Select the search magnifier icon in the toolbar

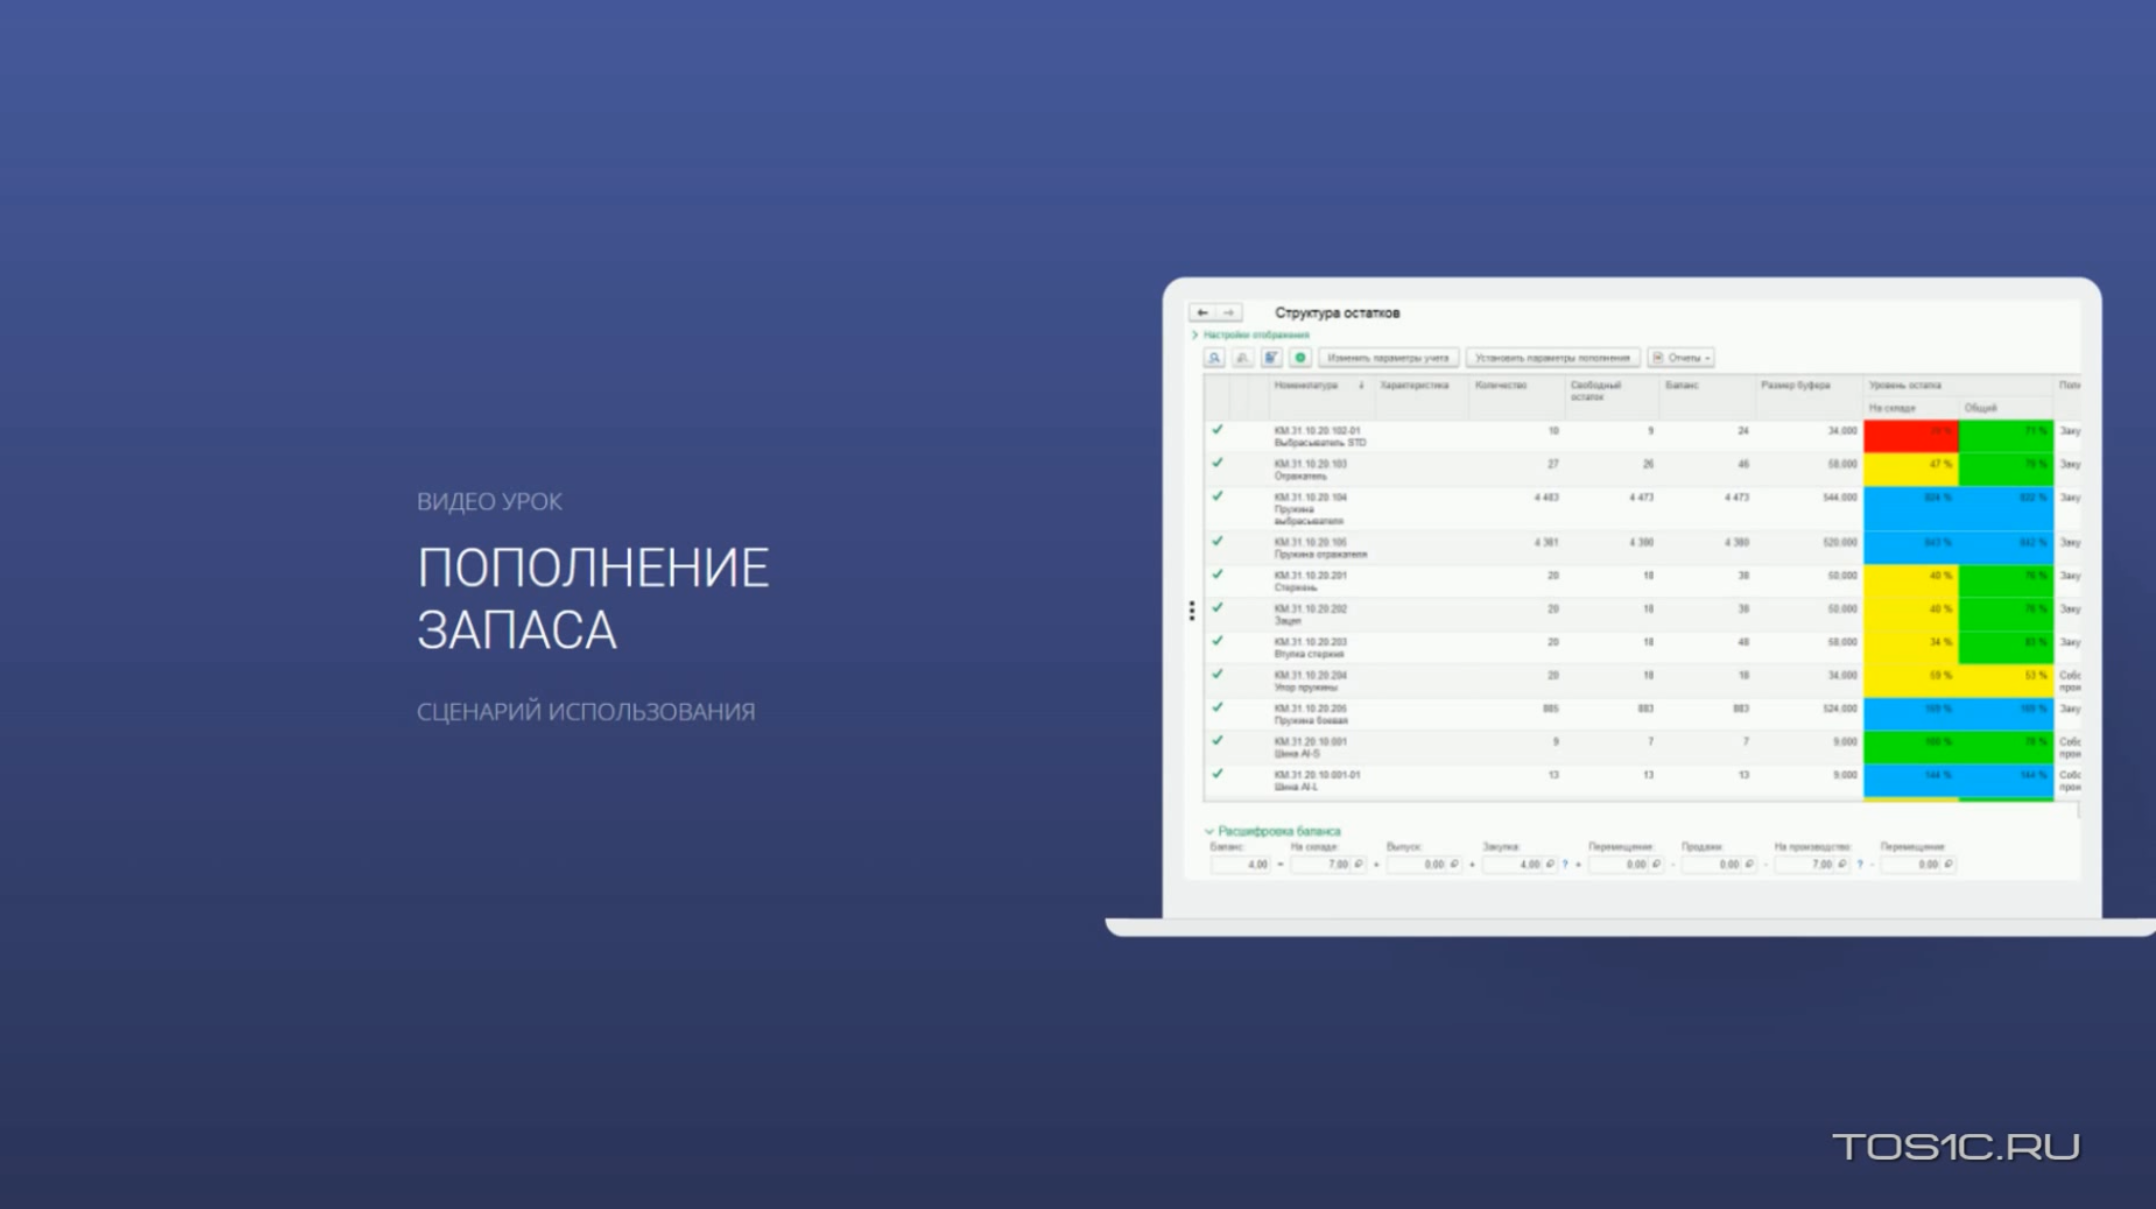1214,358
